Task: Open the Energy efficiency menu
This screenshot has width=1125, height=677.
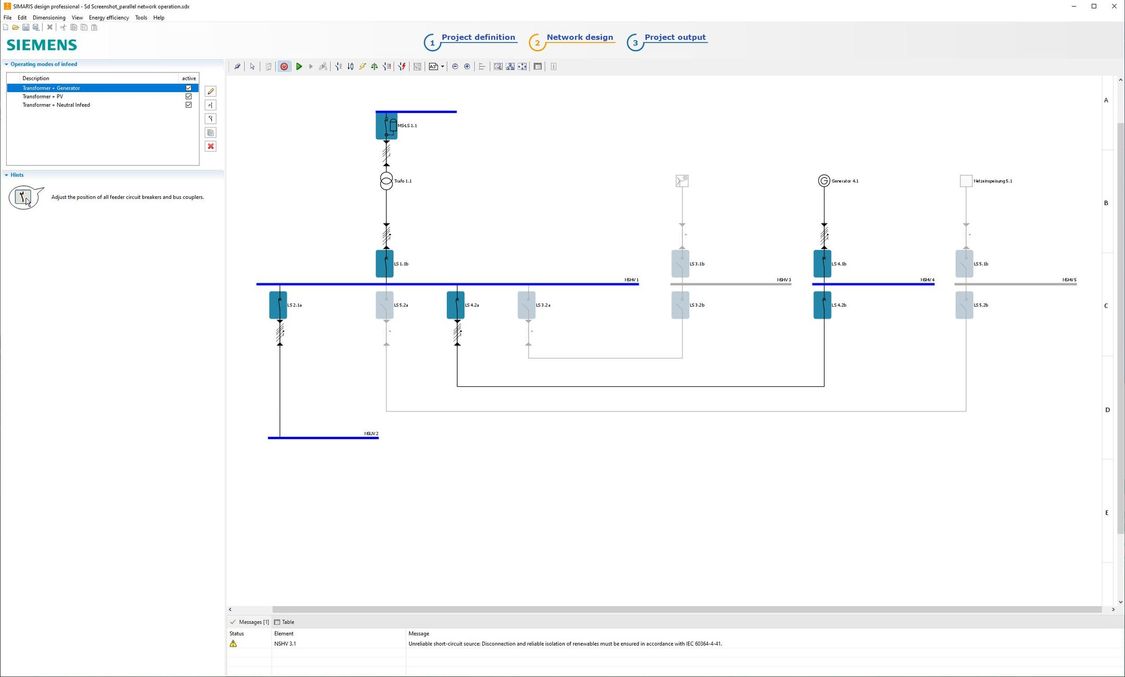Action: 106,17
